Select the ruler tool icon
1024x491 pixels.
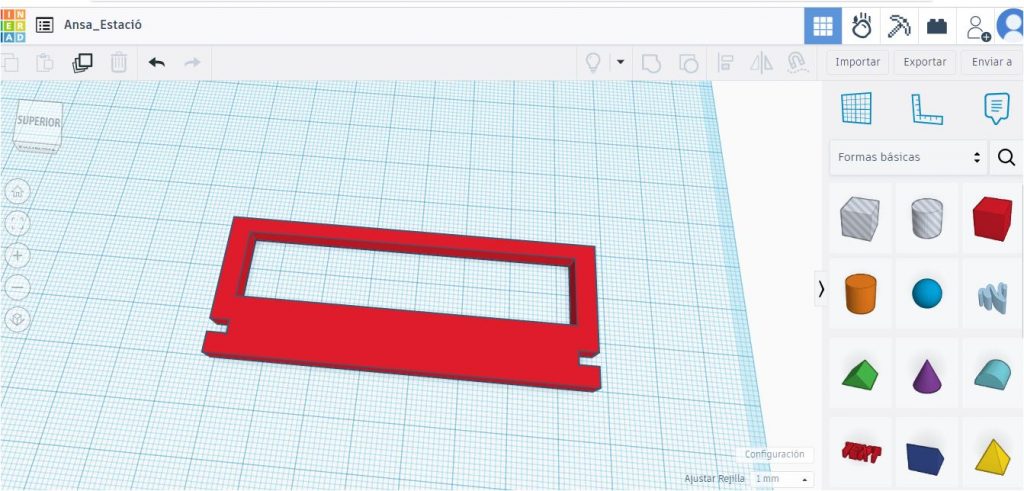(927, 108)
